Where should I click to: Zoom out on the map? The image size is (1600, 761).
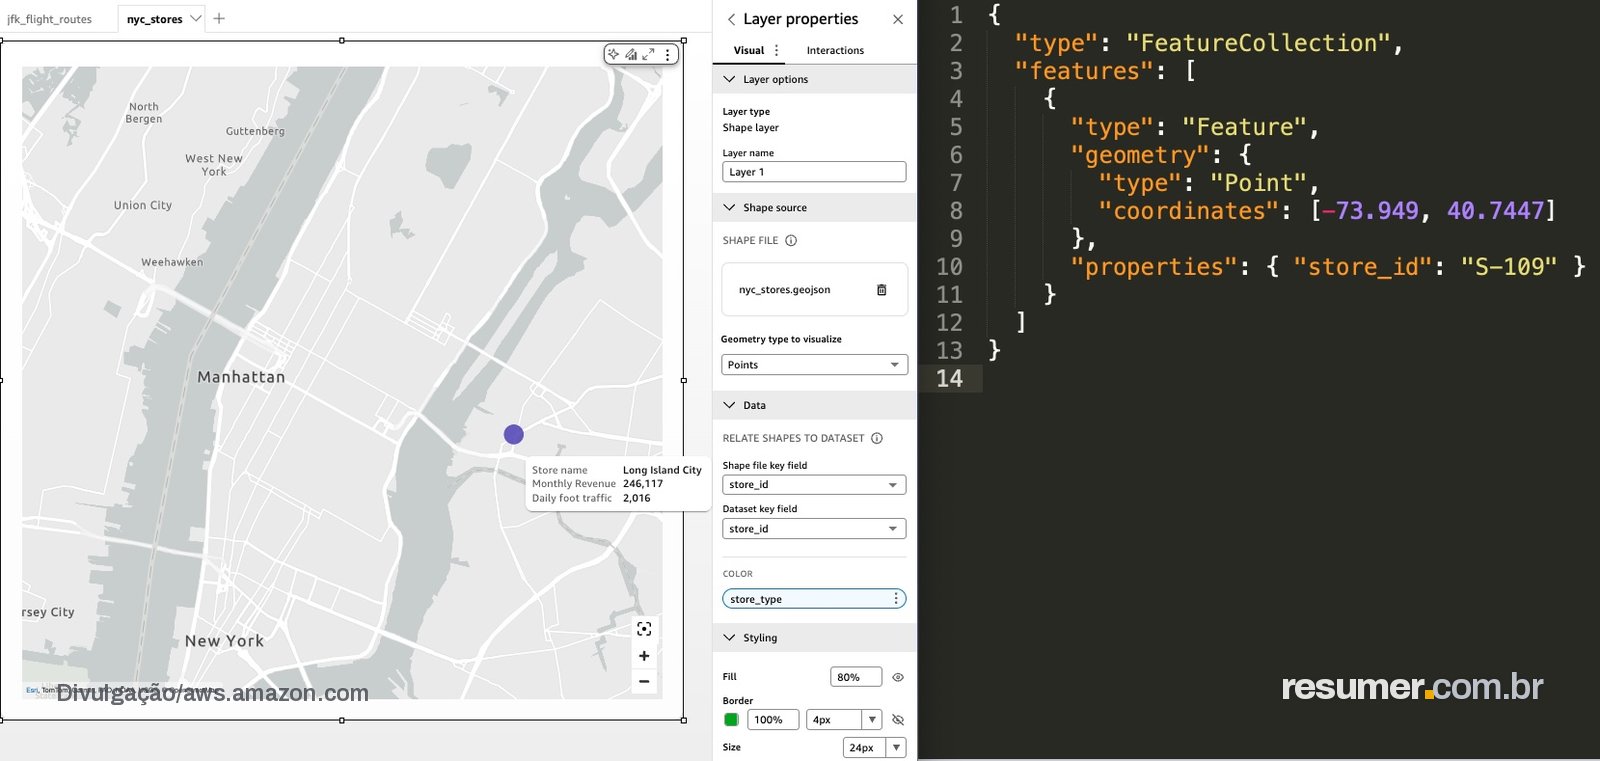pos(644,681)
